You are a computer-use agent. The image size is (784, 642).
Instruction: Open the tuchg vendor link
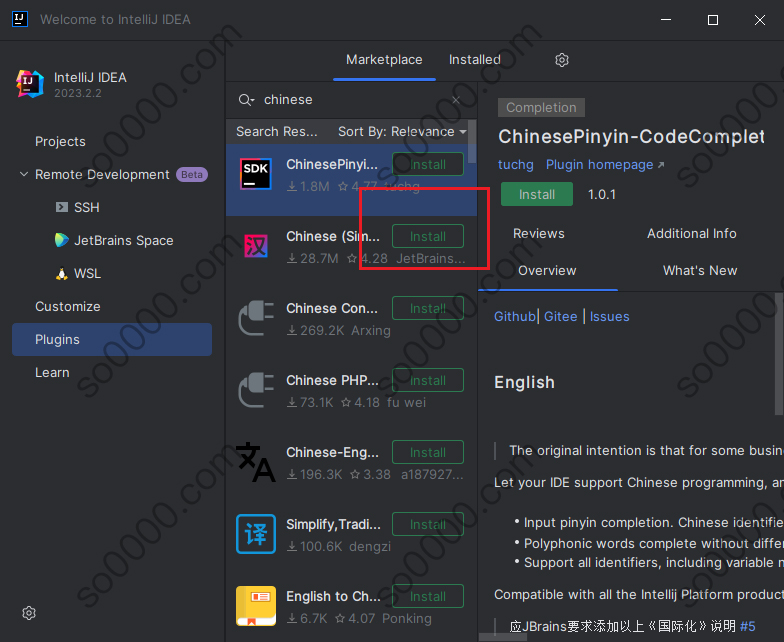(516, 165)
